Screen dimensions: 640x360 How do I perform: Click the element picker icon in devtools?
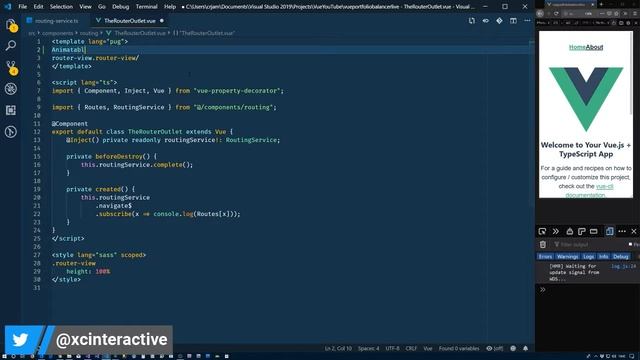click(x=542, y=231)
